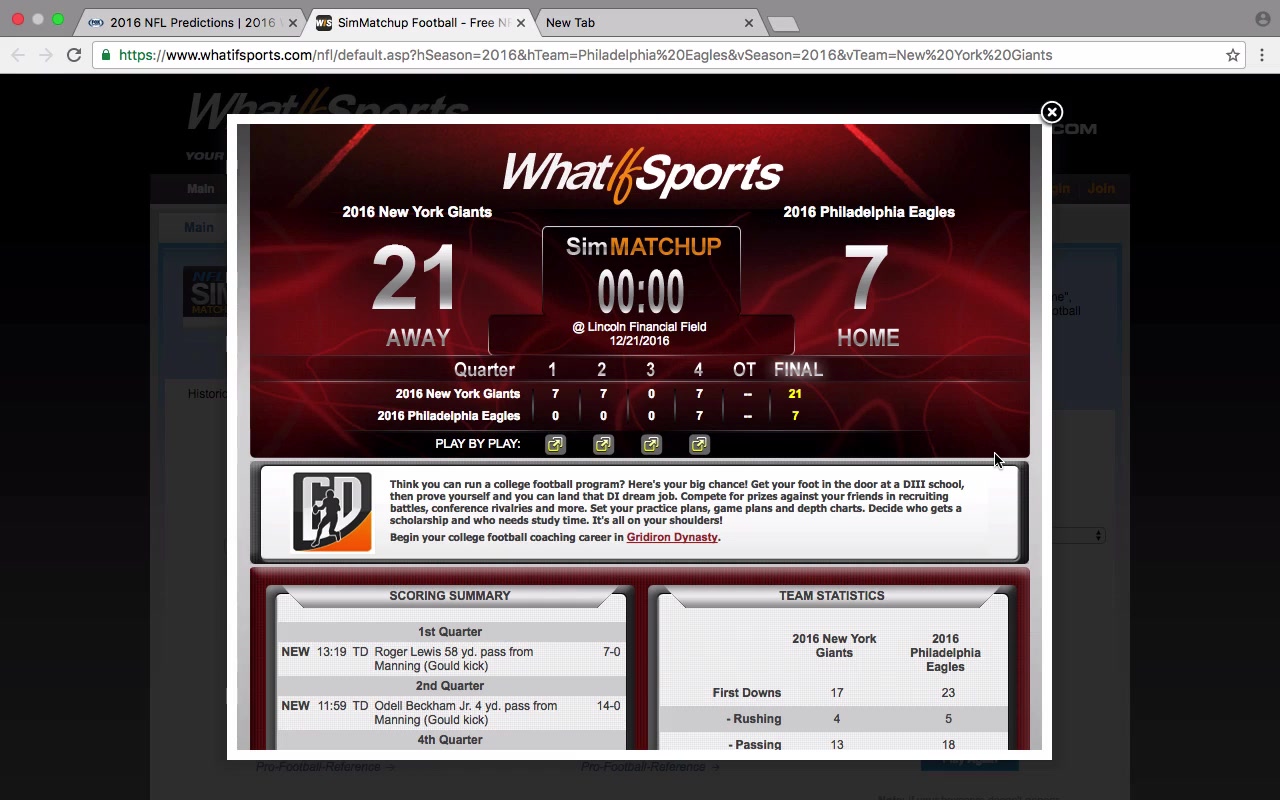Open a new browser tab
The width and height of the screenshot is (1280, 800).
[x=783, y=23]
